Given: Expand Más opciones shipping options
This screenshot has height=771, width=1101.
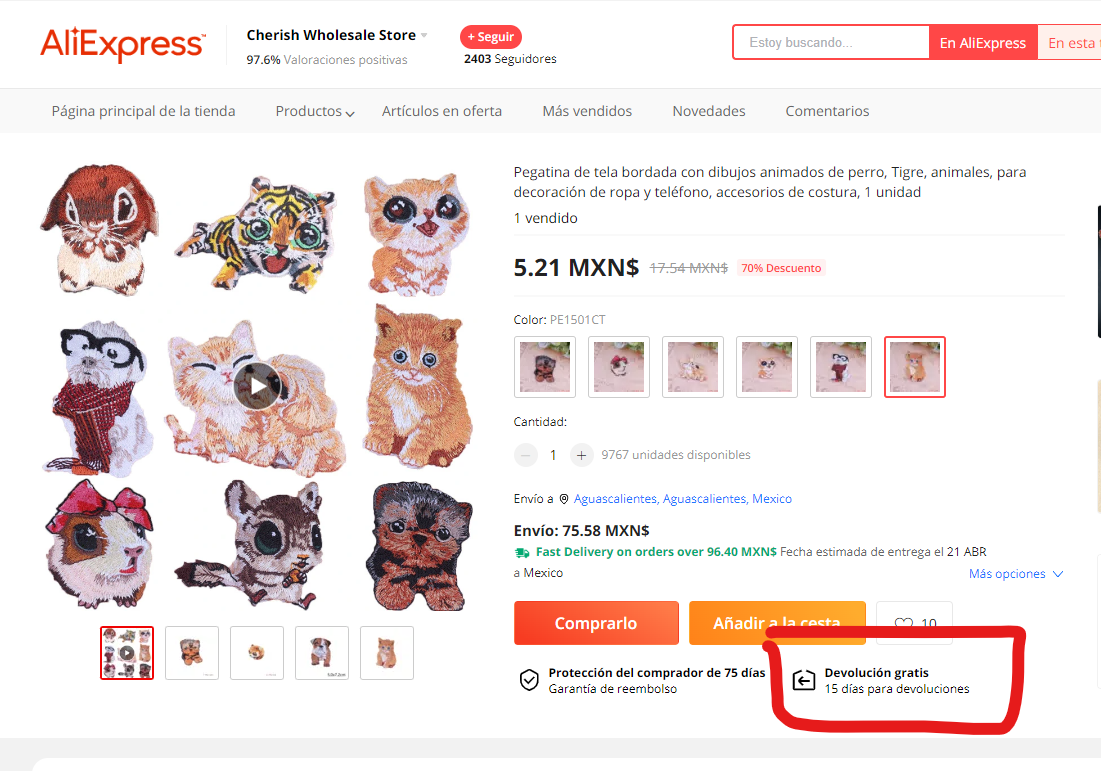Looking at the screenshot, I should coord(1016,574).
